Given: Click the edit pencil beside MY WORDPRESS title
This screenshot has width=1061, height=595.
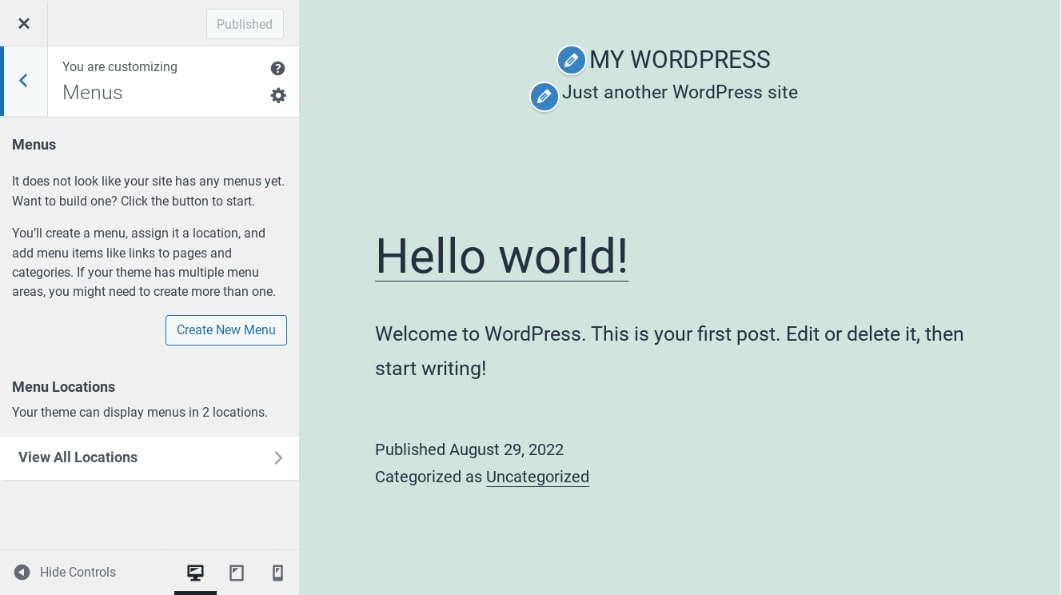Looking at the screenshot, I should pos(571,60).
